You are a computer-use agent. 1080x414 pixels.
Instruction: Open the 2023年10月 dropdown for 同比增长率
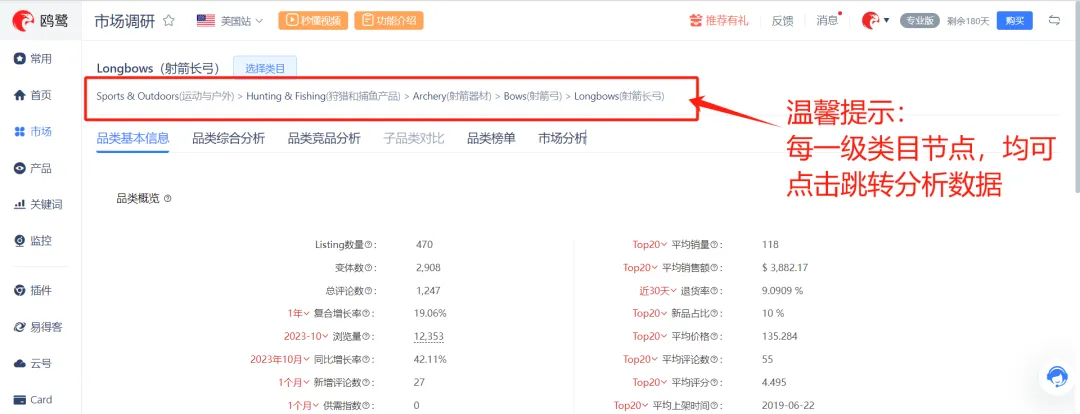pos(280,359)
